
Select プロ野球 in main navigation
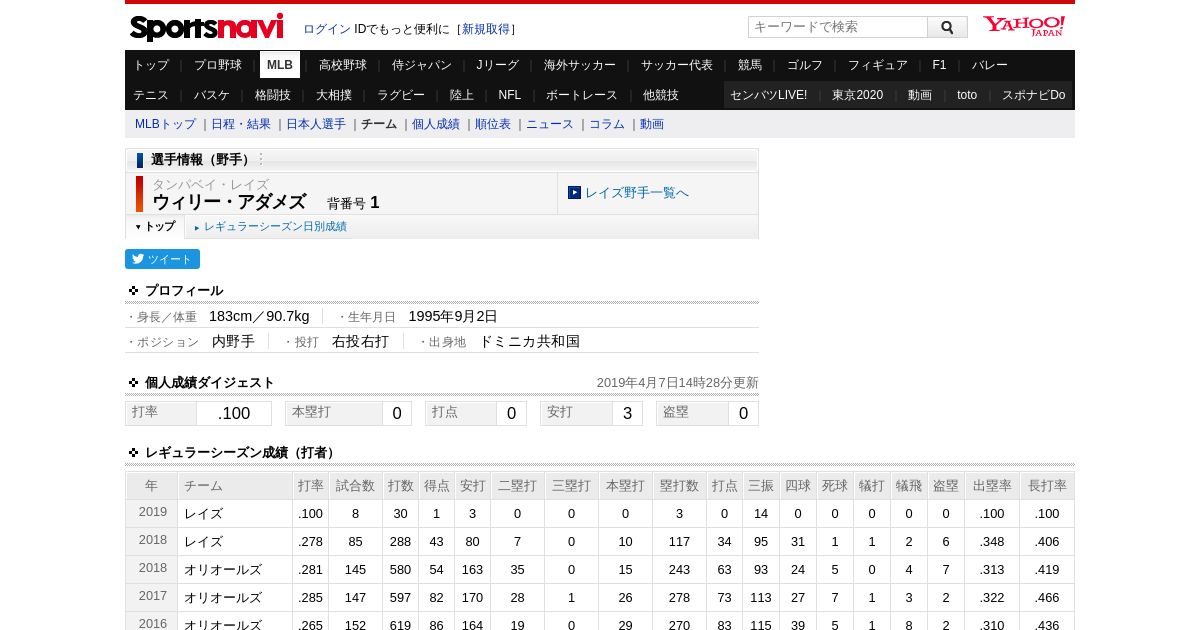tap(218, 65)
